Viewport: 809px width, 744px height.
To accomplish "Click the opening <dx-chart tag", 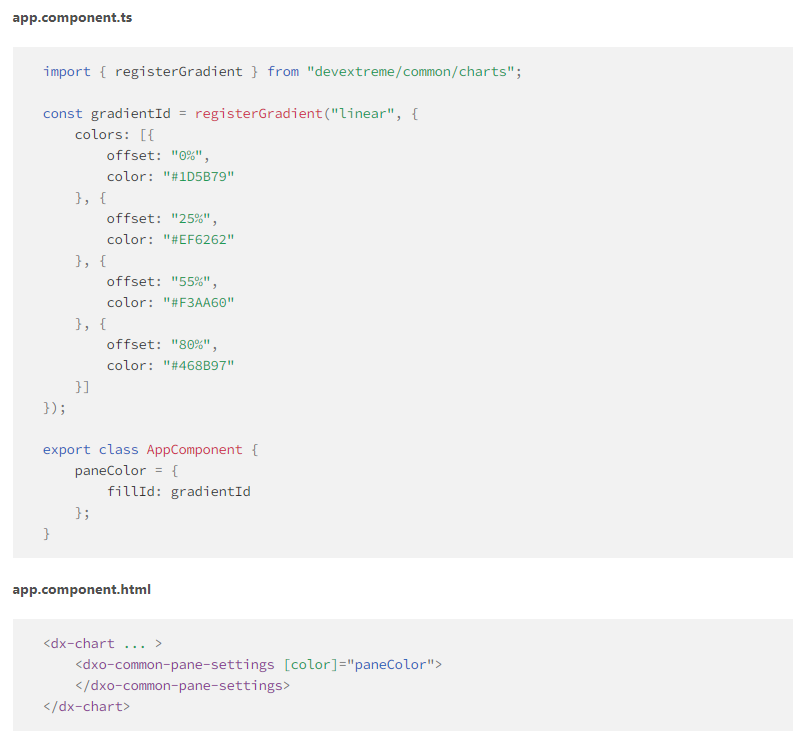I will [78, 644].
